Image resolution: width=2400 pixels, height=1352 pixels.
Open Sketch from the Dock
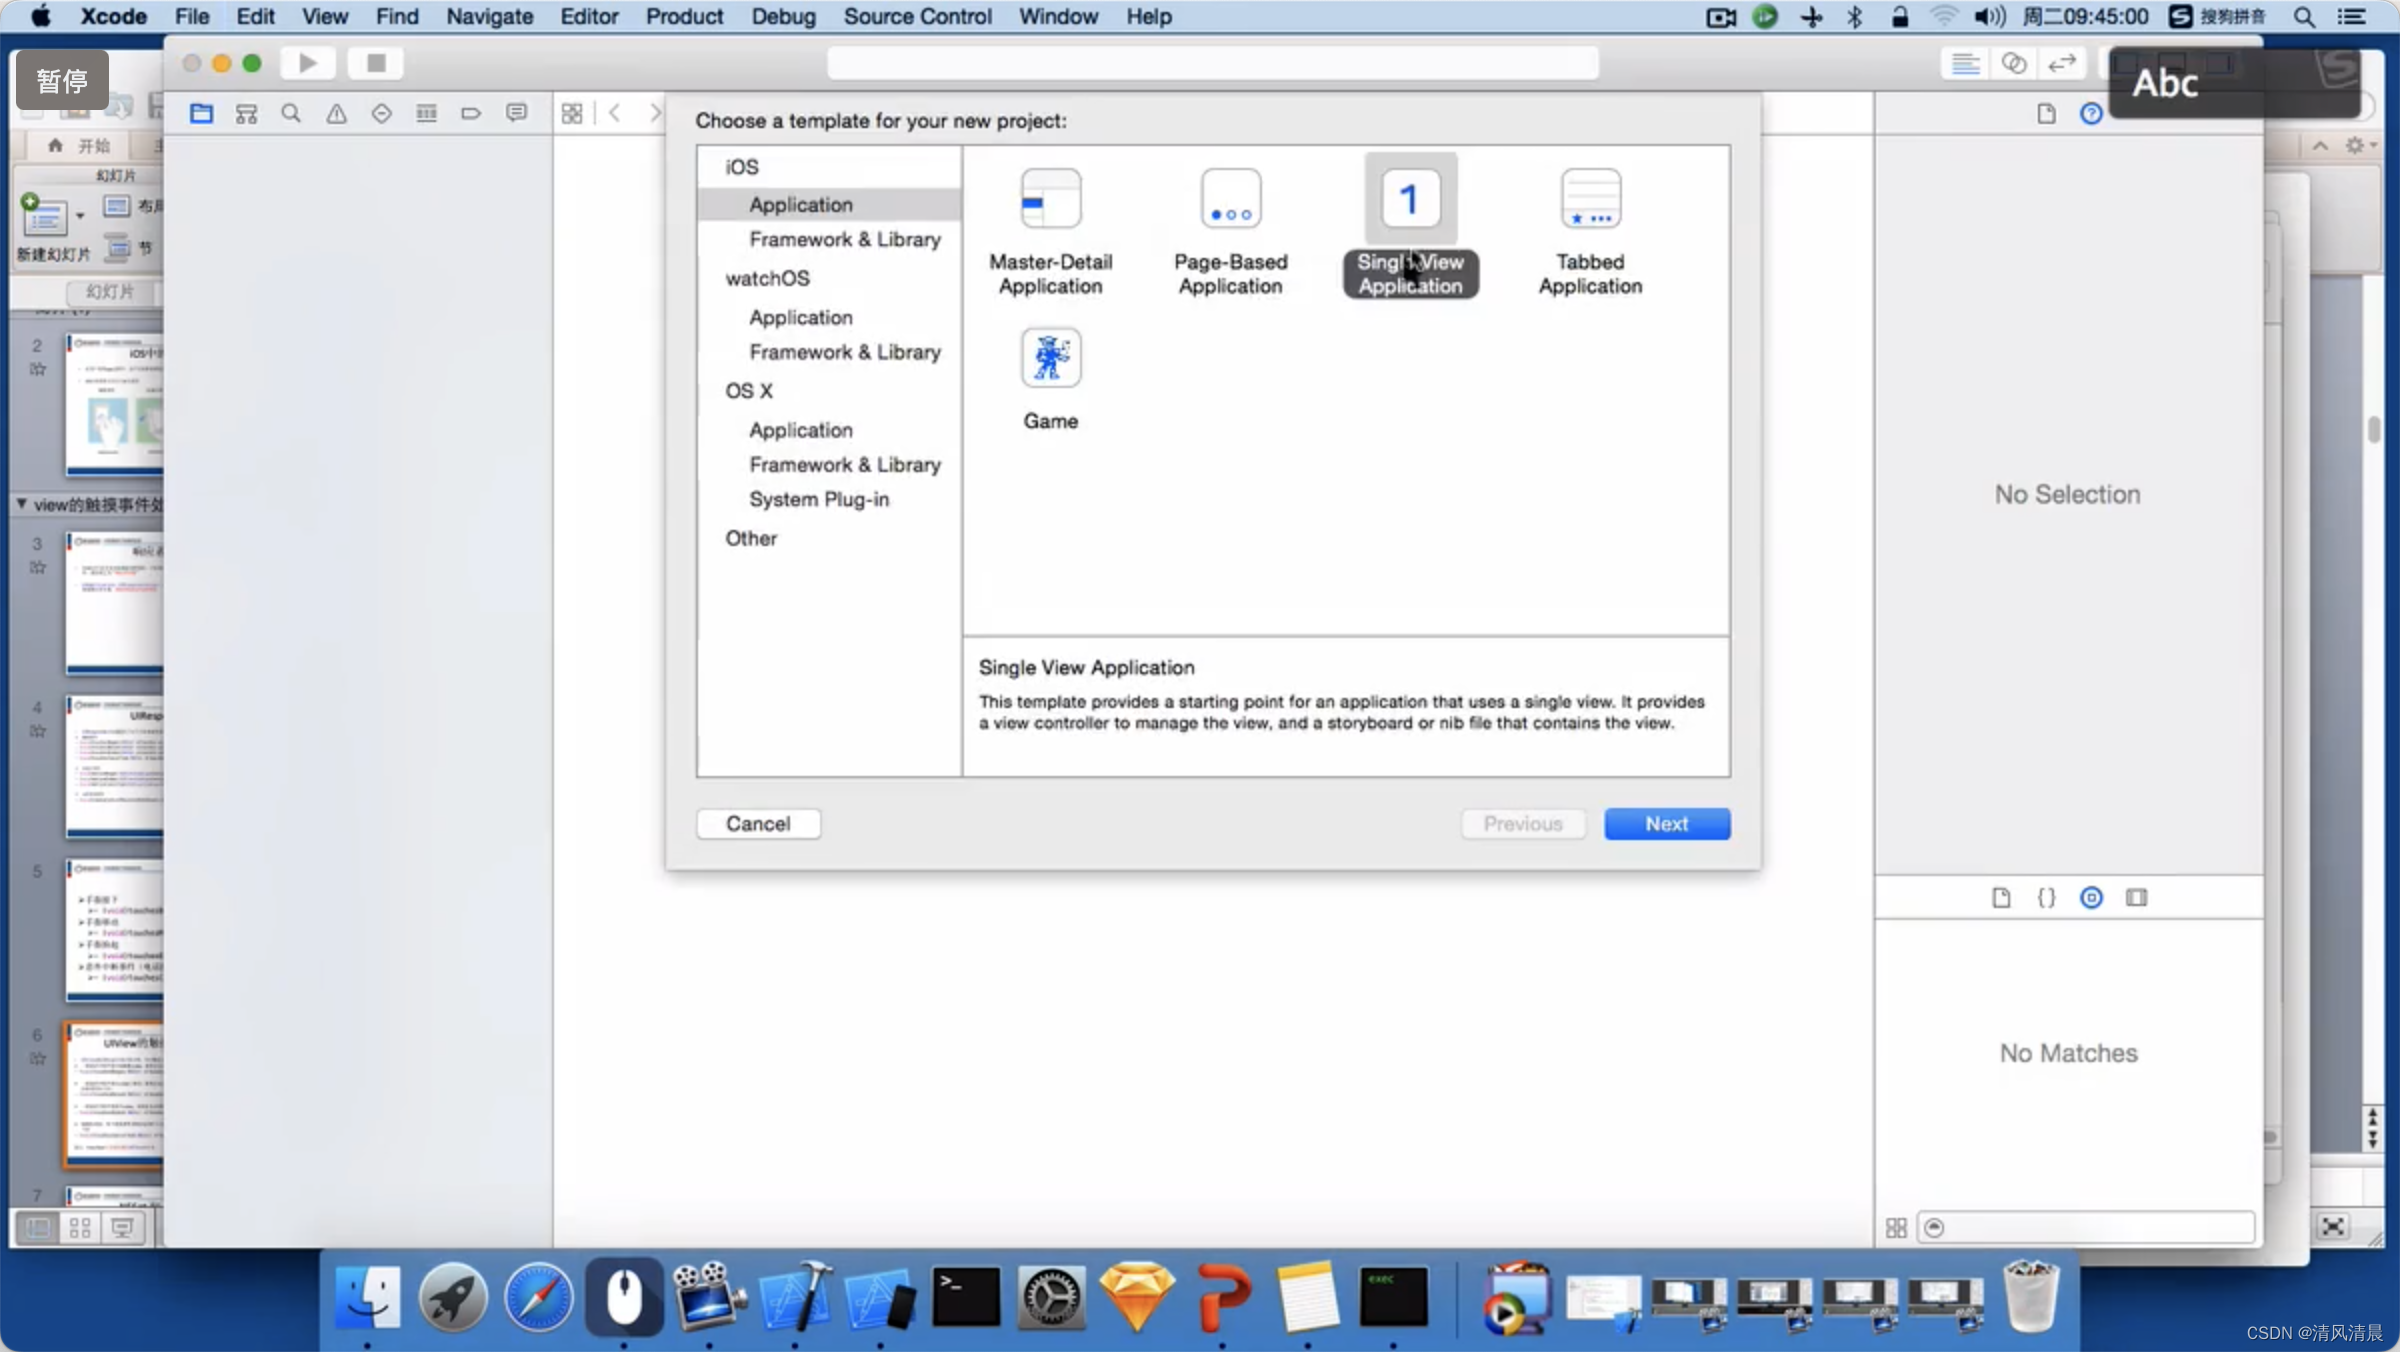tap(1136, 1298)
